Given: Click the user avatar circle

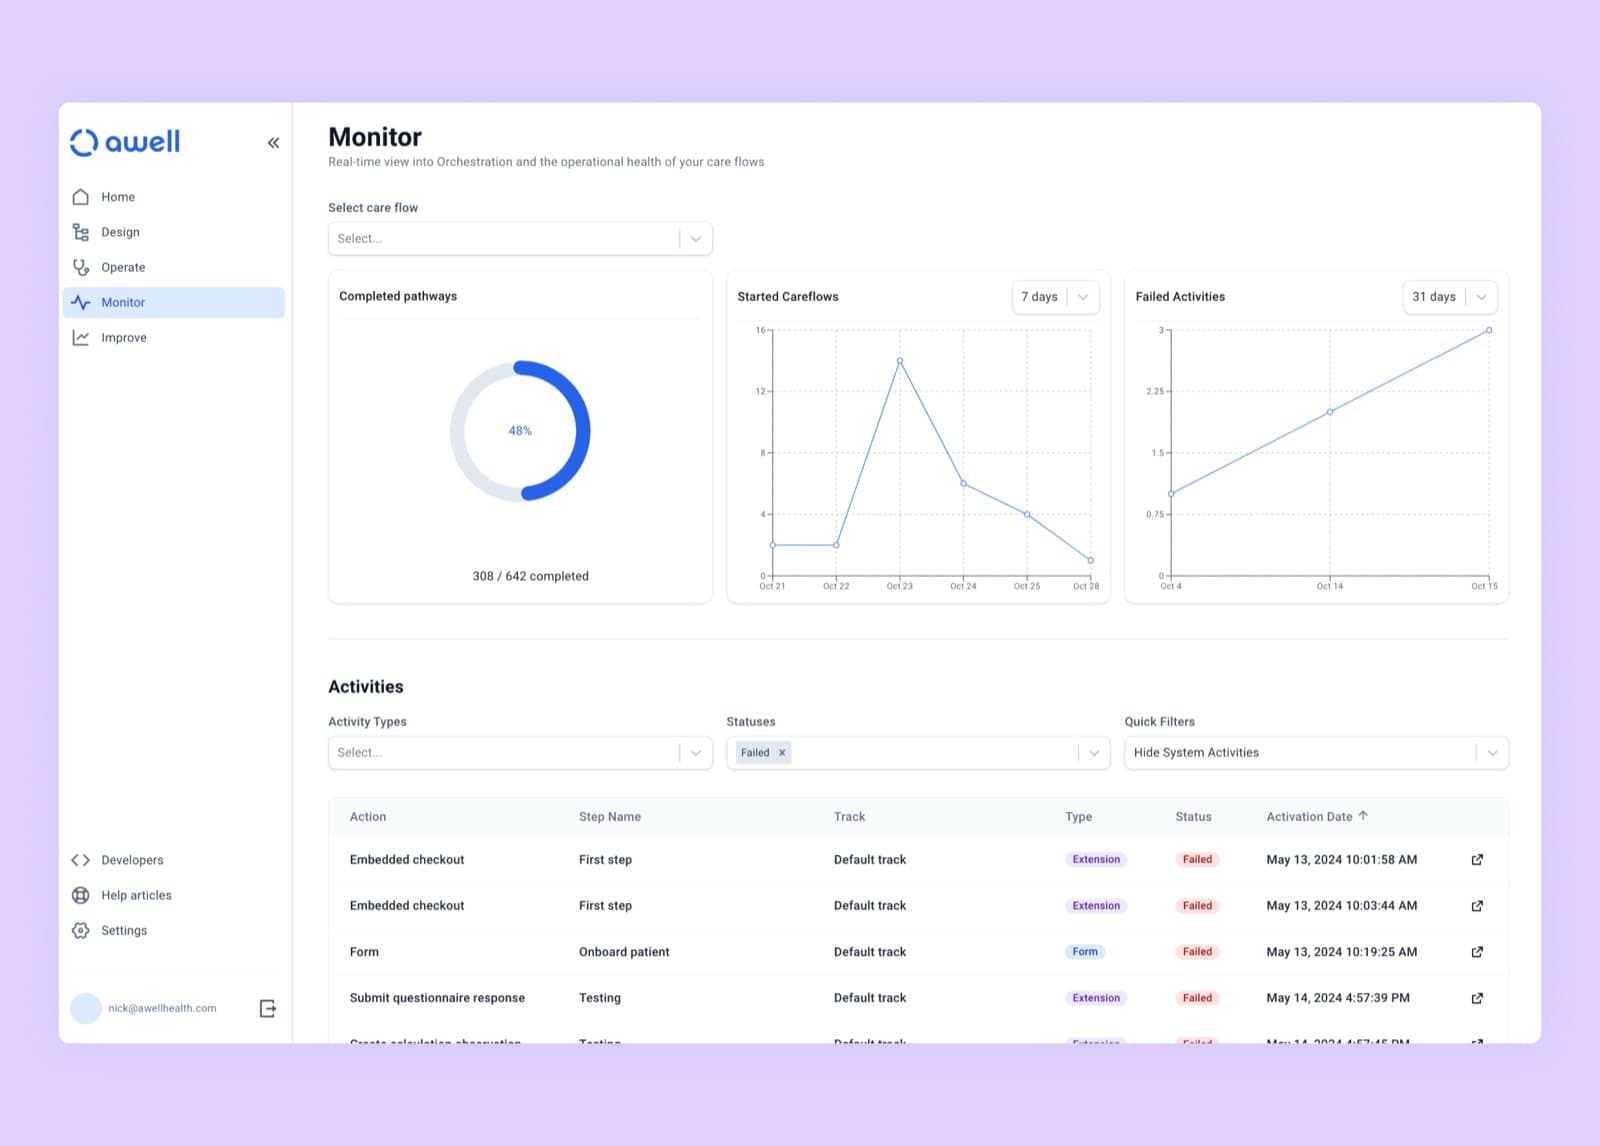Looking at the screenshot, I should (x=86, y=1008).
